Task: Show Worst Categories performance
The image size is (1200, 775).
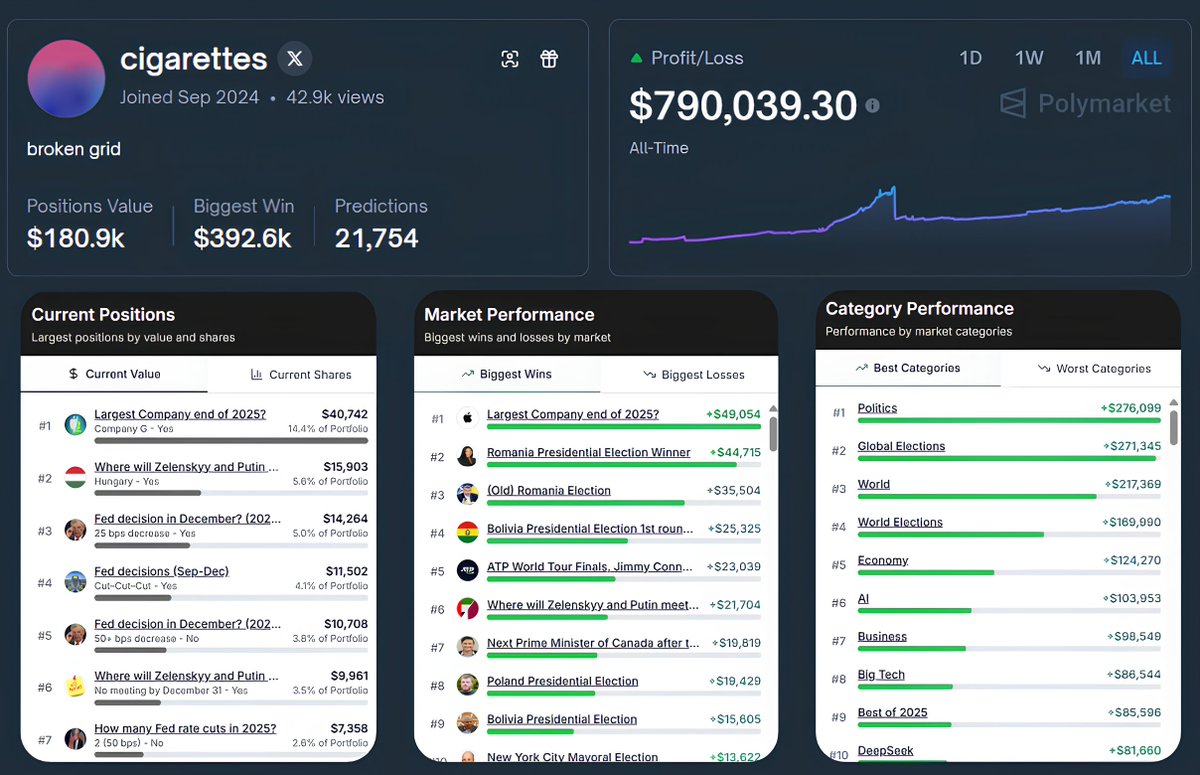Action: (1094, 368)
